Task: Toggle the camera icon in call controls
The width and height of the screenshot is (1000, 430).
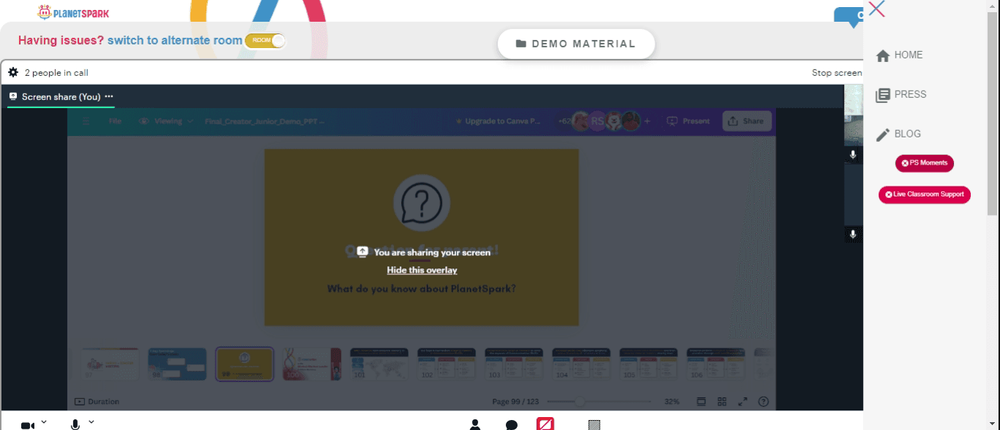Action: pos(27,424)
